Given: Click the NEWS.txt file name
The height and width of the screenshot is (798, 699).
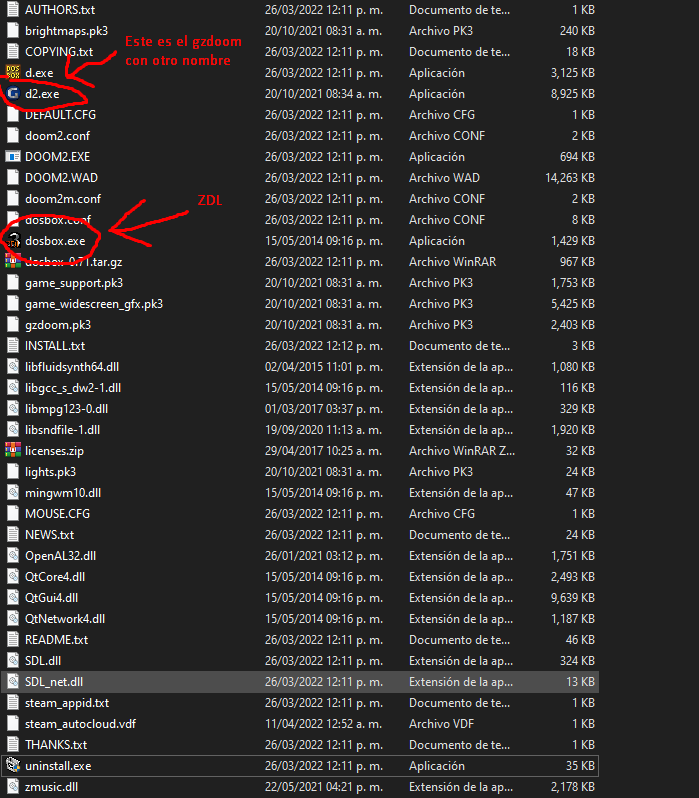Looking at the screenshot, I should pyautogui.click(x=49, y=535).
